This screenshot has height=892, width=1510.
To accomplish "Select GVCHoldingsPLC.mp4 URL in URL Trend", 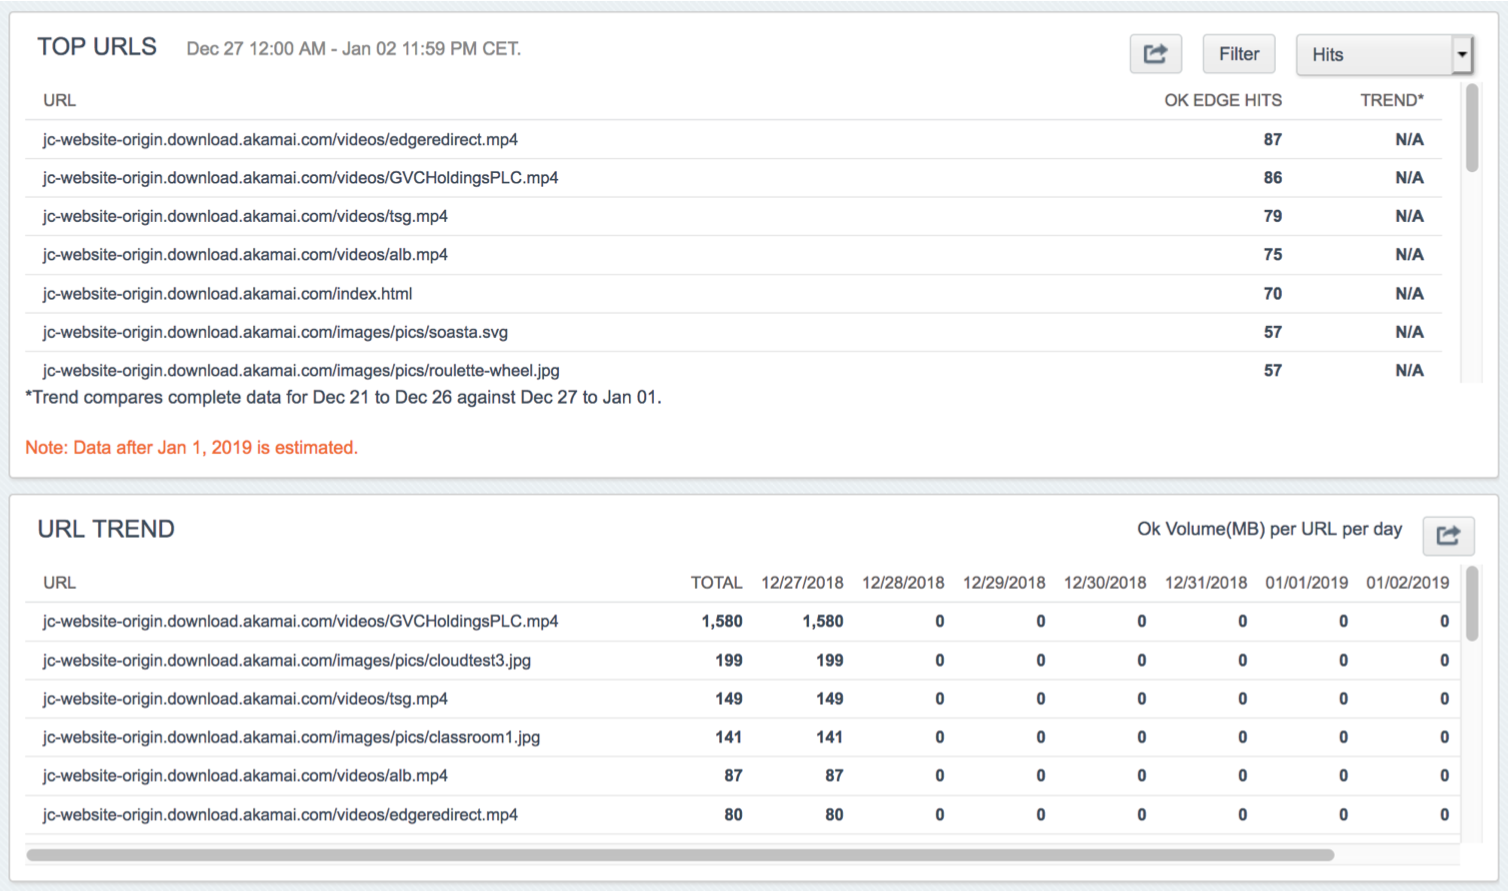I will pos(300,621).
